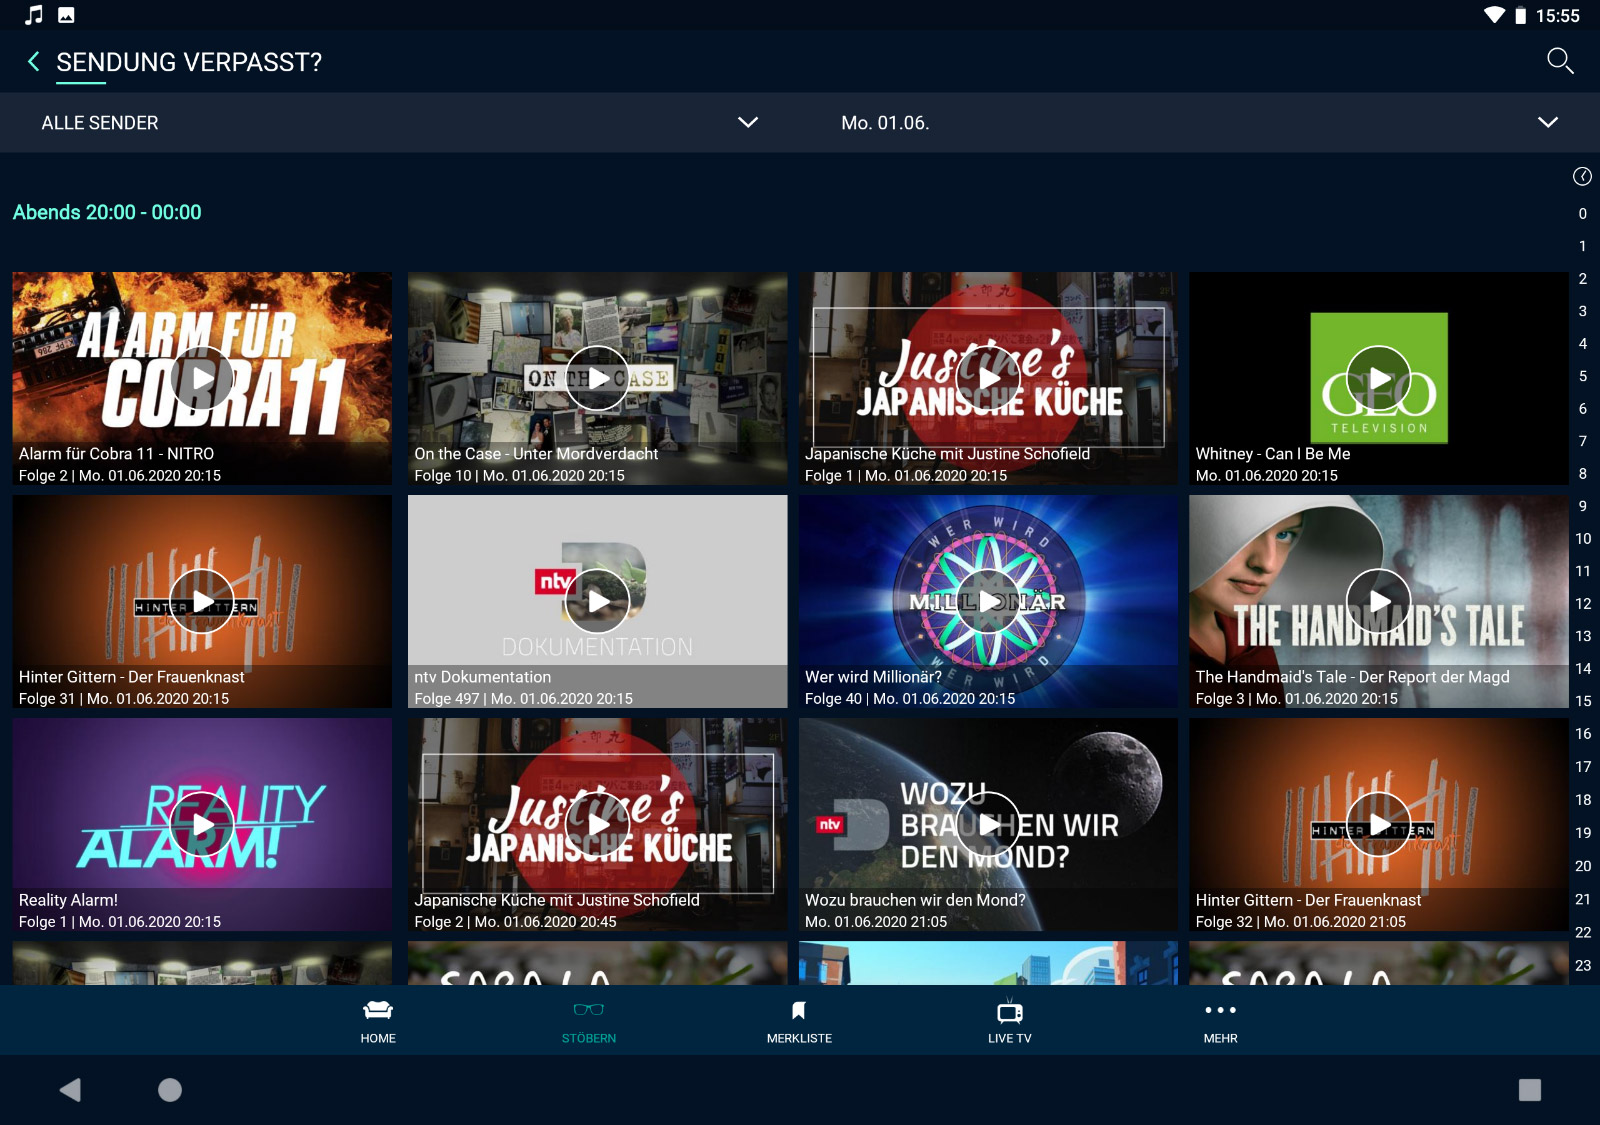Tap the Android home circle button
1600x1125 pixels.
[x=170, y=1090]
